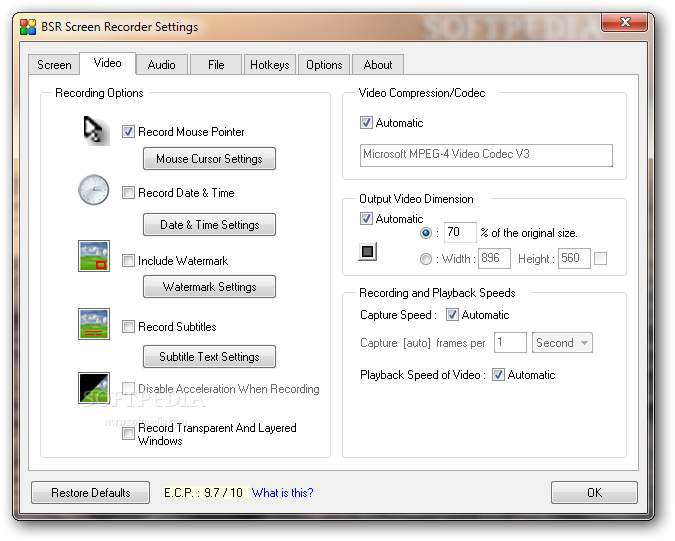The image size is (675, 541).
Task: Click the Microsoft MPEG-4 codec field
Action: coord(486,155)
